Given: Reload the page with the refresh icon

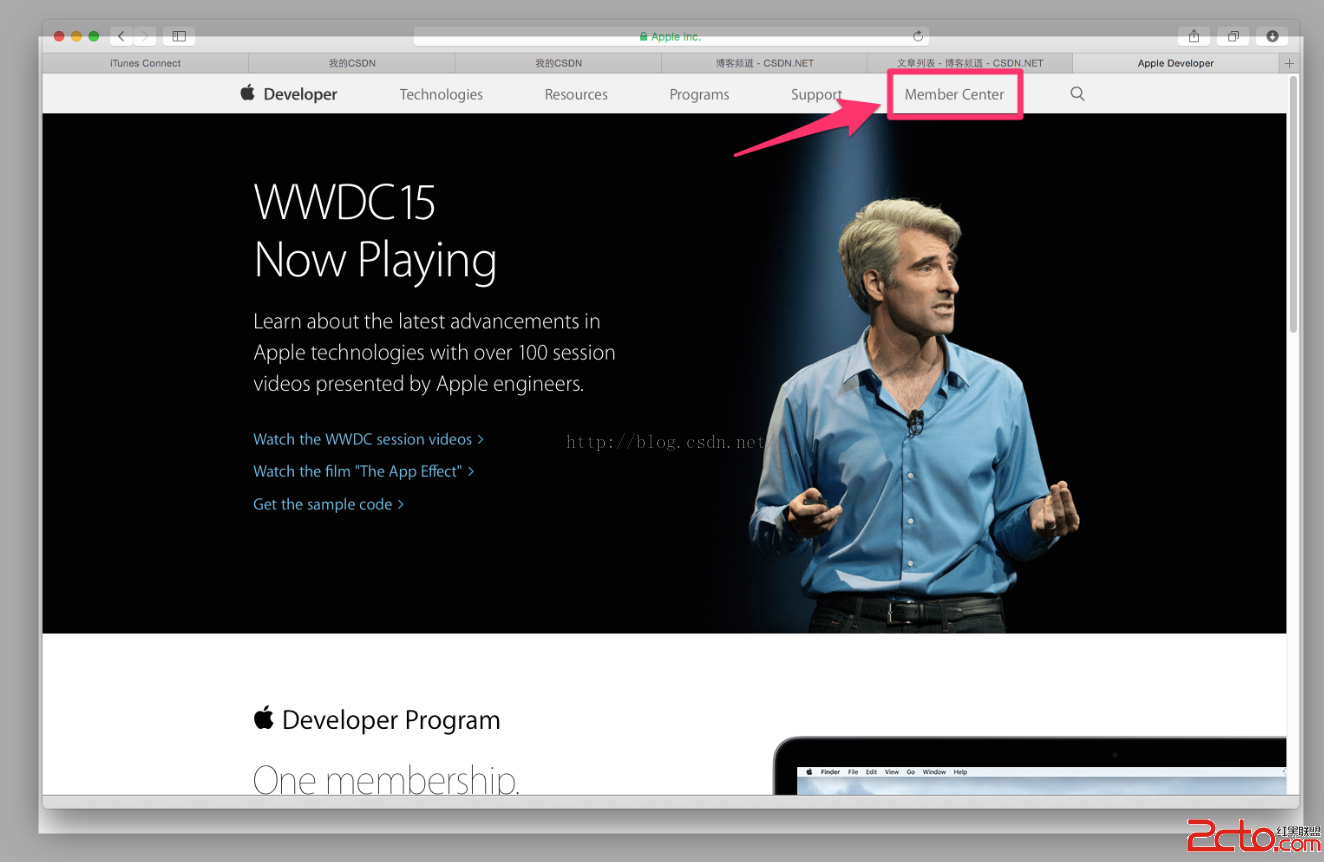Looking at the screenshot, I should [918, 36].
